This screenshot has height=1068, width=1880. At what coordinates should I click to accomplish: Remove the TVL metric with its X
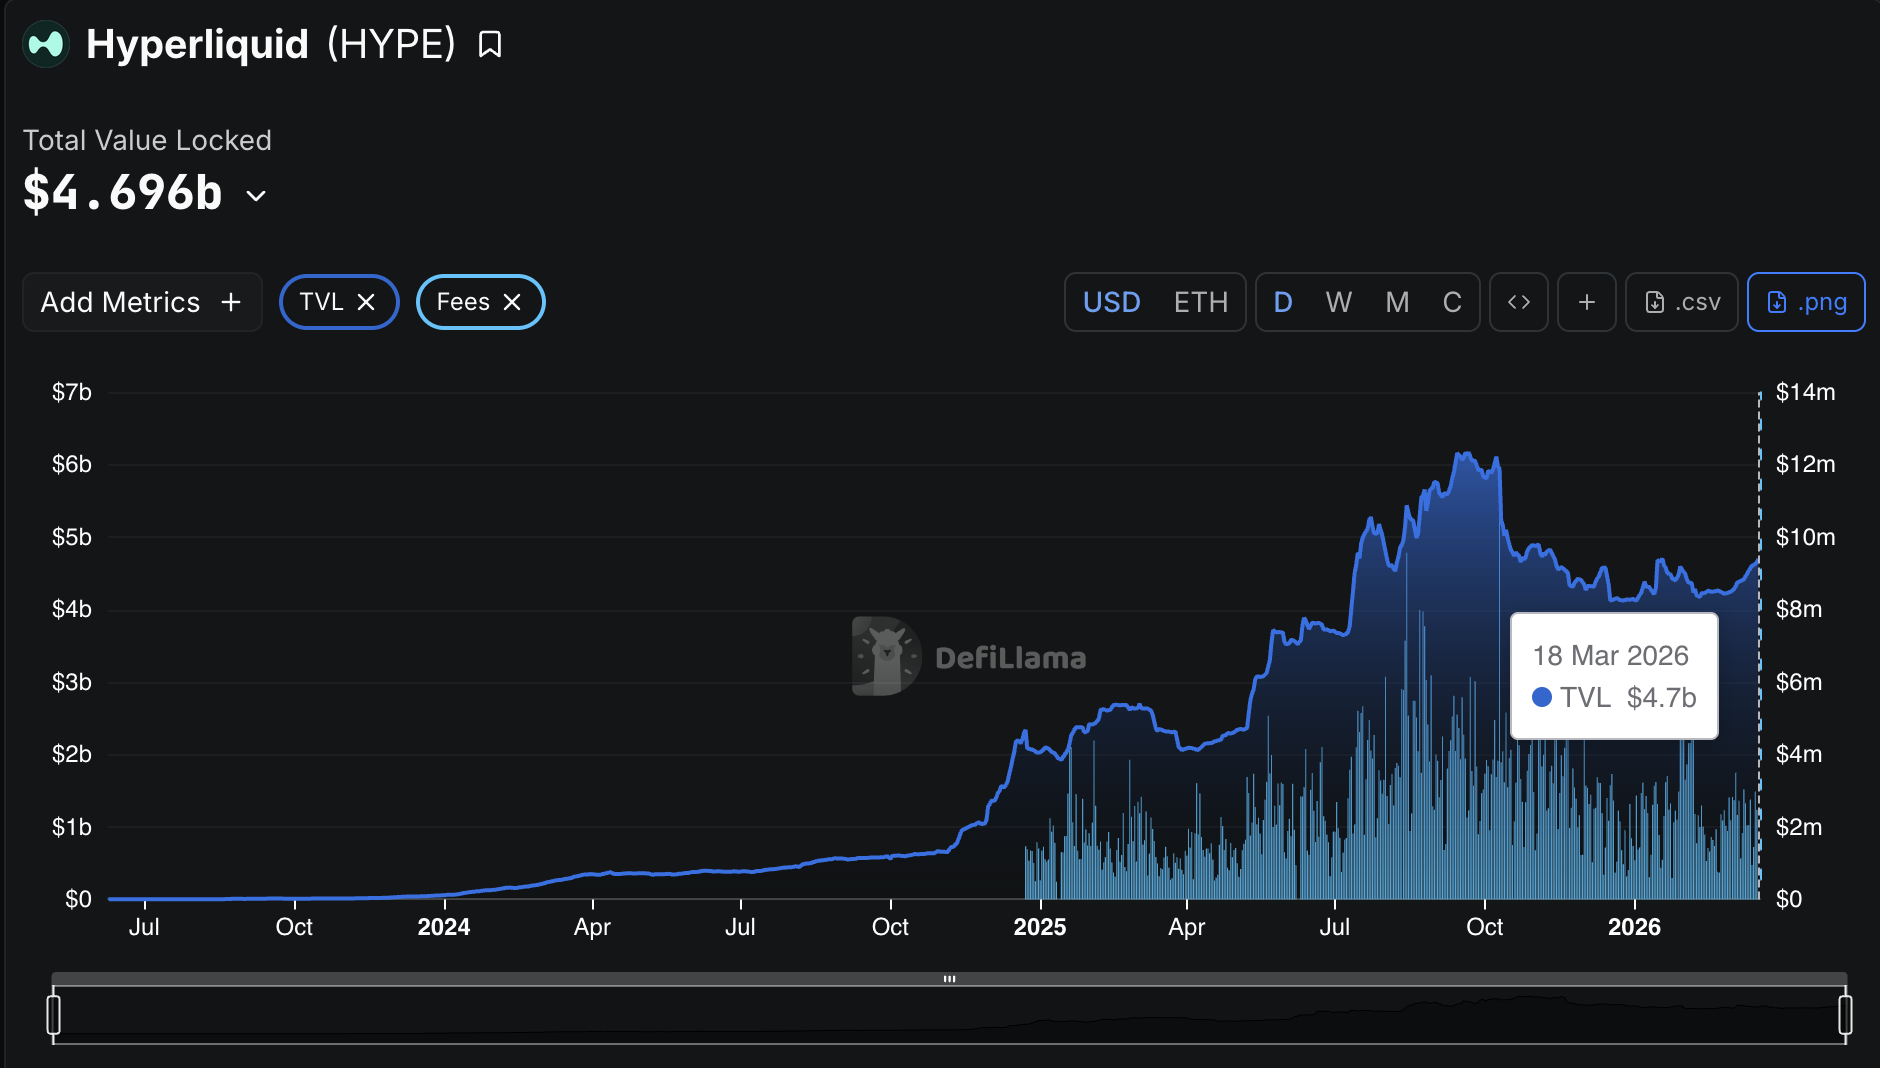click(366, 302)
